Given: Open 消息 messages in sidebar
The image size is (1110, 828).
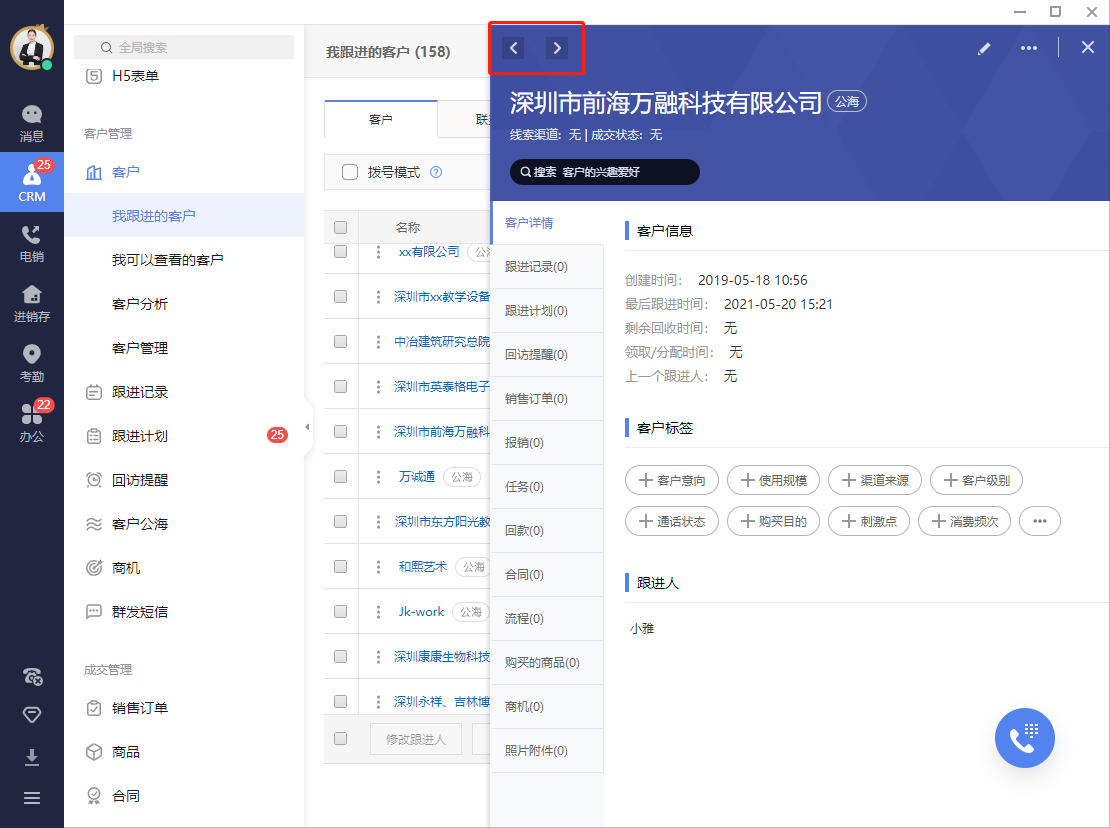Looking at the screenshot, I should click(x=32, y=123).
